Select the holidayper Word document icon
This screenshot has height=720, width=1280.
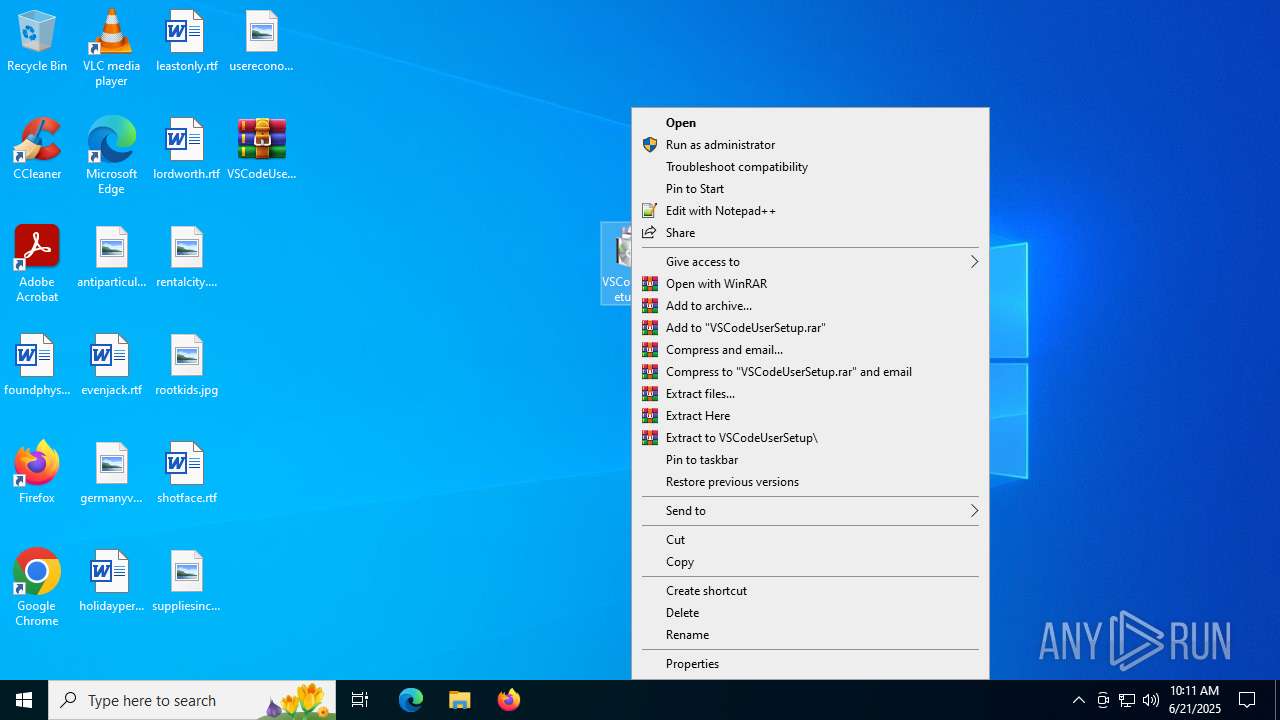111,582
